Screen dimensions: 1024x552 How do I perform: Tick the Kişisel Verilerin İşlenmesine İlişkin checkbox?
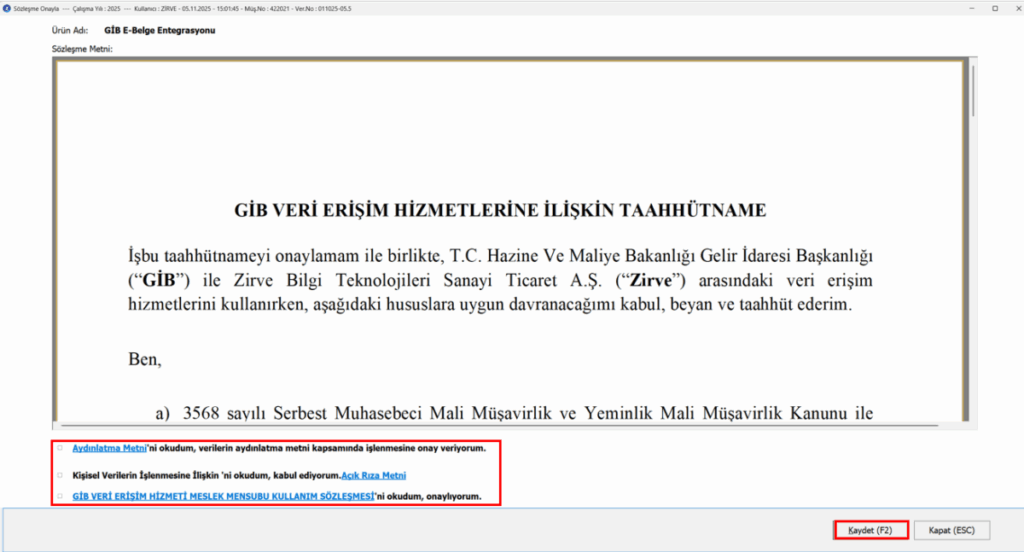coord(60,475)
